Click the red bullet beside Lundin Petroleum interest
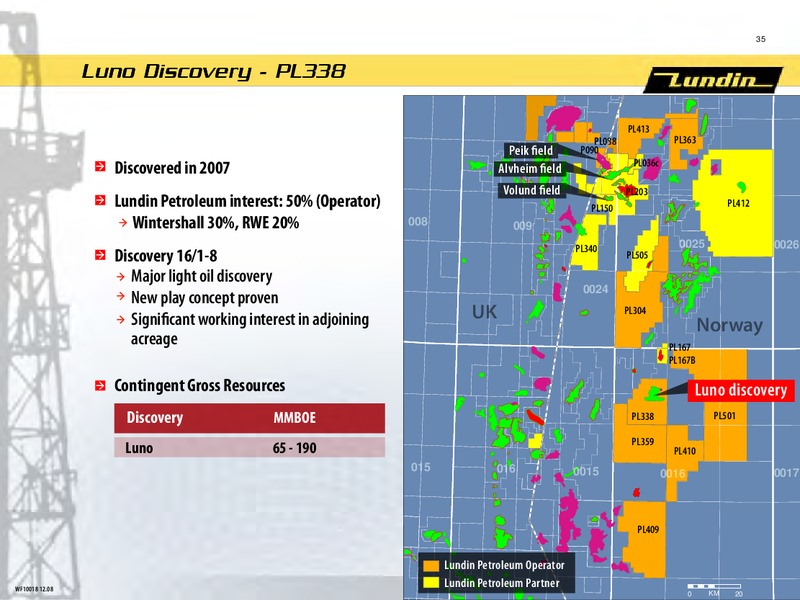Viewport: 800px width, 600px height. point(101,200)
